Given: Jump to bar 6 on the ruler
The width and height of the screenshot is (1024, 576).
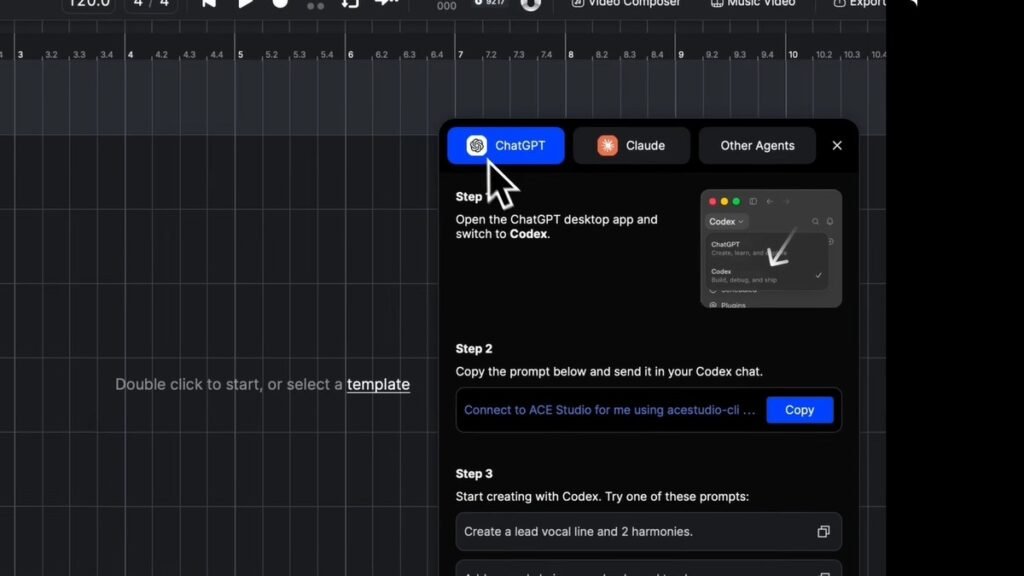Looking at the screenshot, I should pos(351,55).
